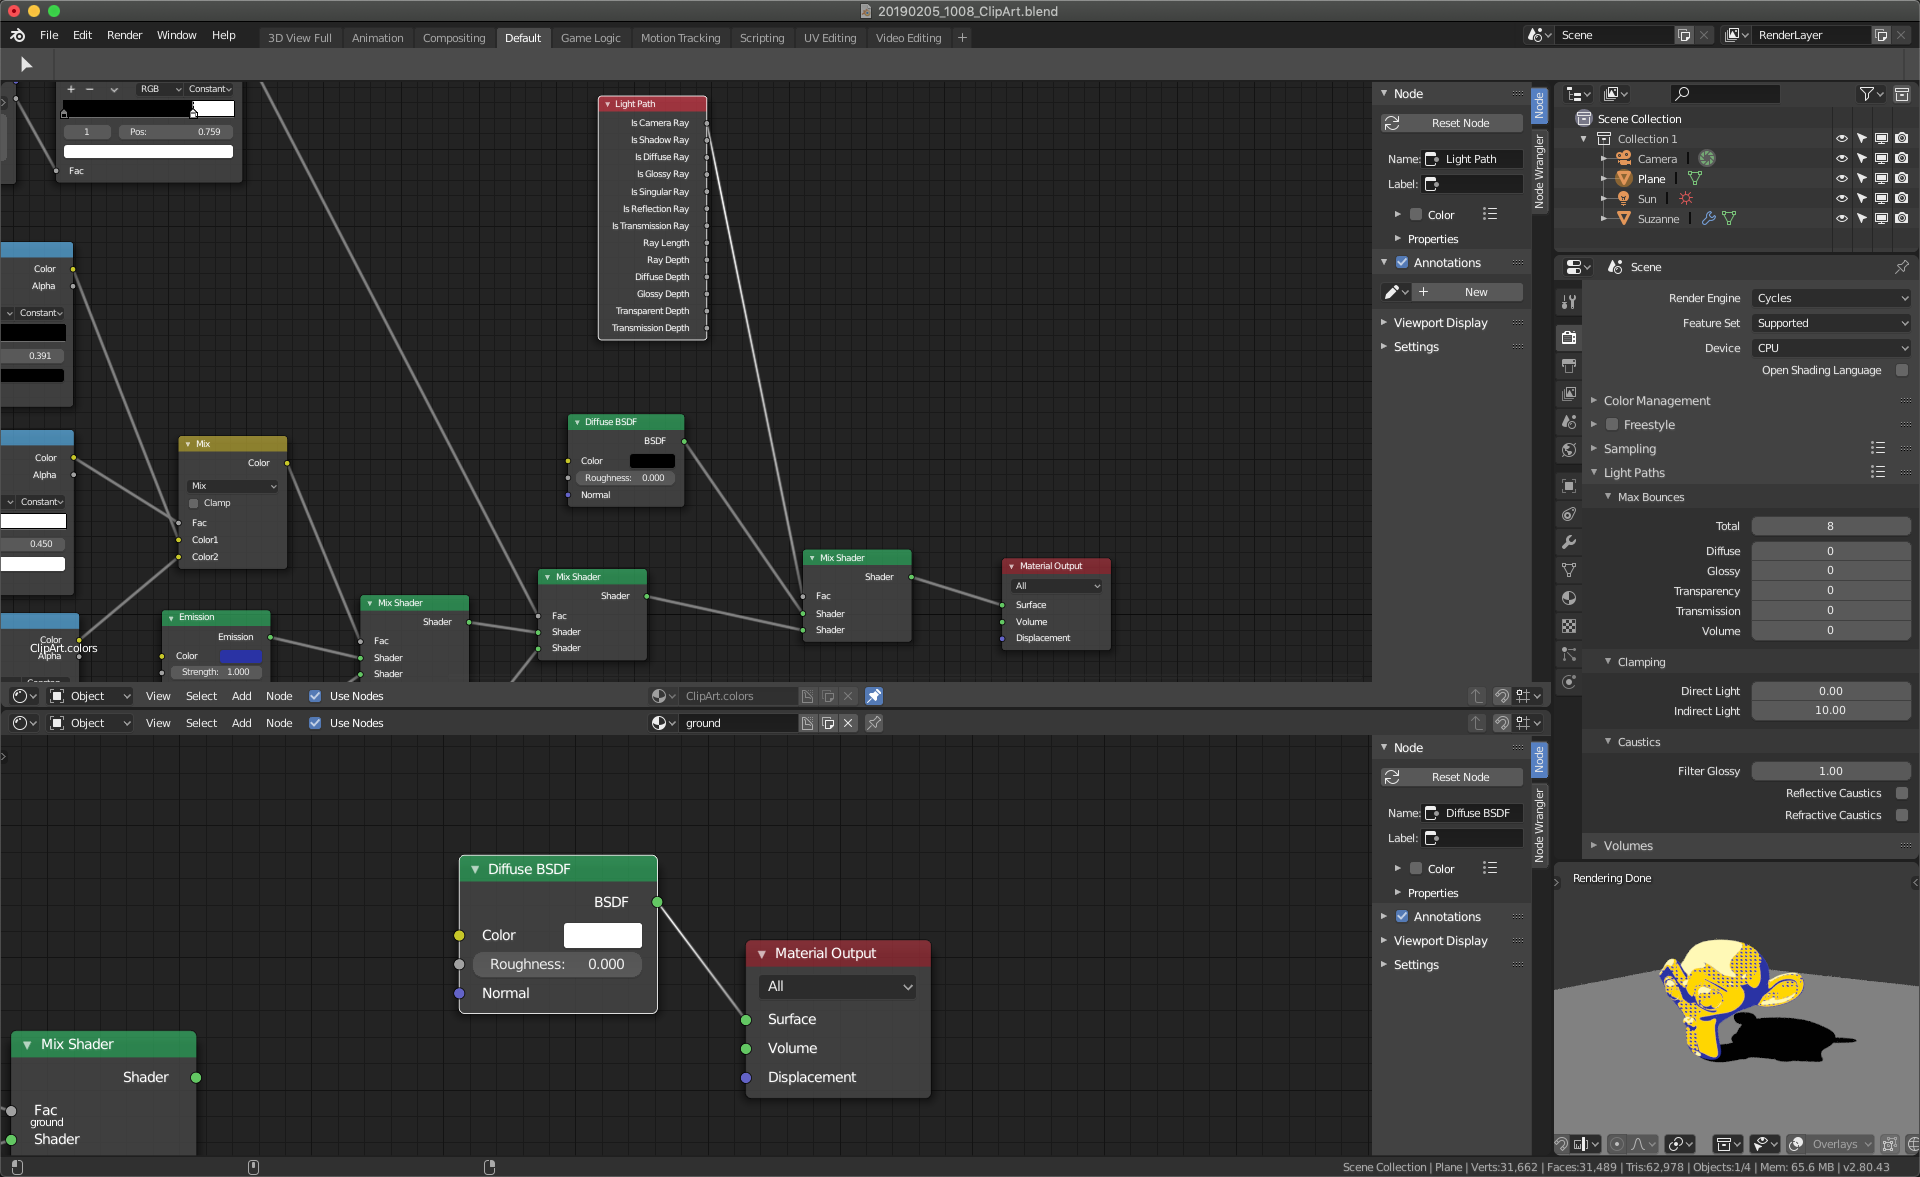Image resolution: width=1920 pixels, height=1177 pixels.
Task: Open the Output properties tab (printer icon)
Action: tap(1569, 366)
